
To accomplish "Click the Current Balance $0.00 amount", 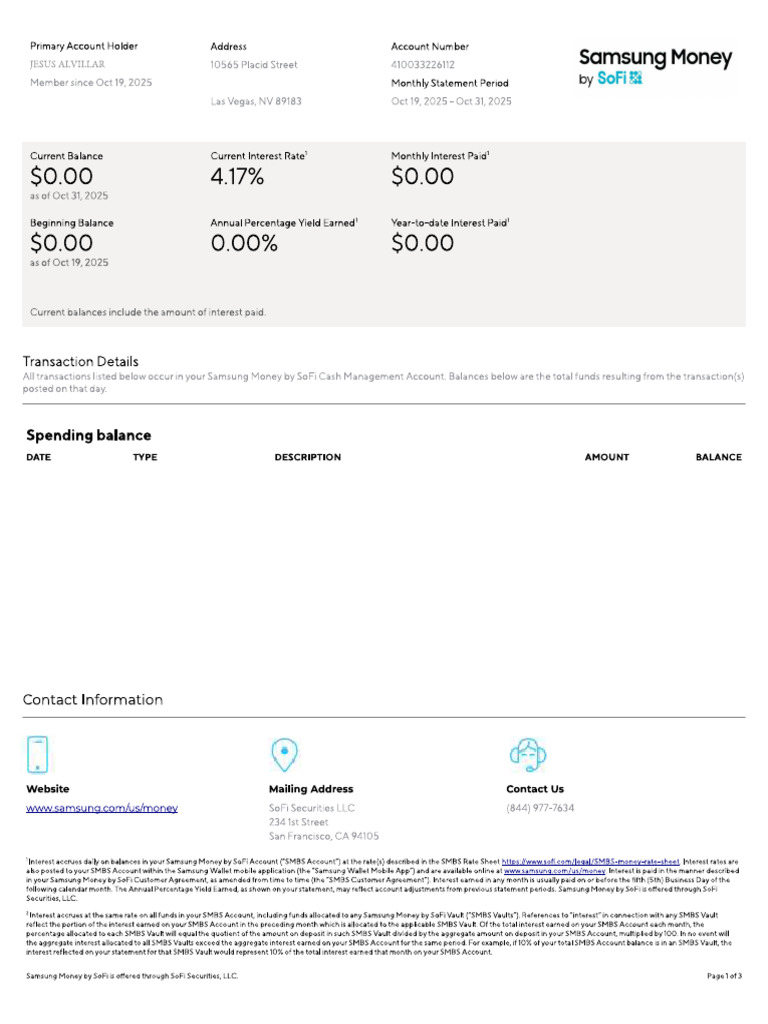I will pos(61,176).
